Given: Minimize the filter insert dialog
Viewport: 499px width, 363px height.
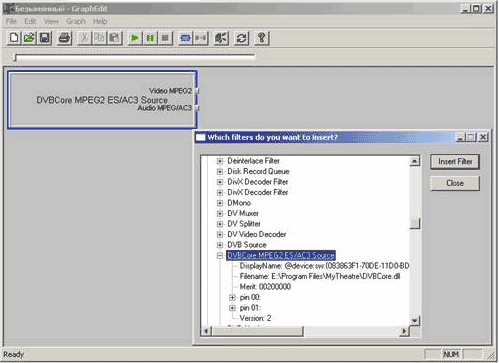Looking at the screenshot, I should [460, 137].
